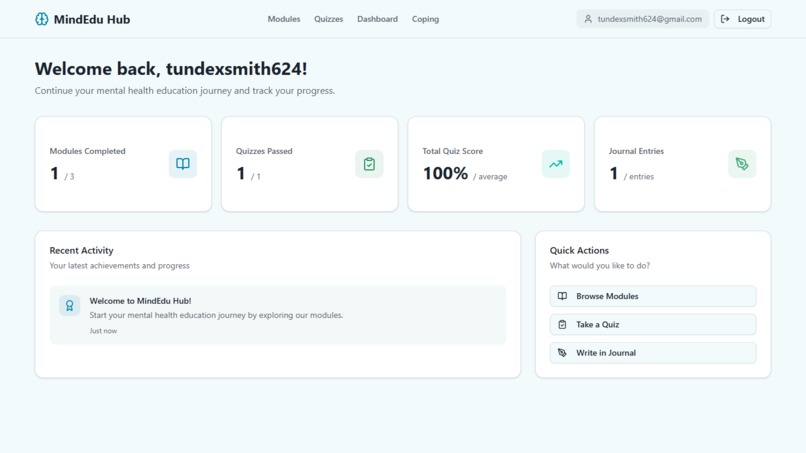The width and height of the screenshot is (806, 453).
Task: Click the book icon in Modules Completed card
Action: coord(183,164)
